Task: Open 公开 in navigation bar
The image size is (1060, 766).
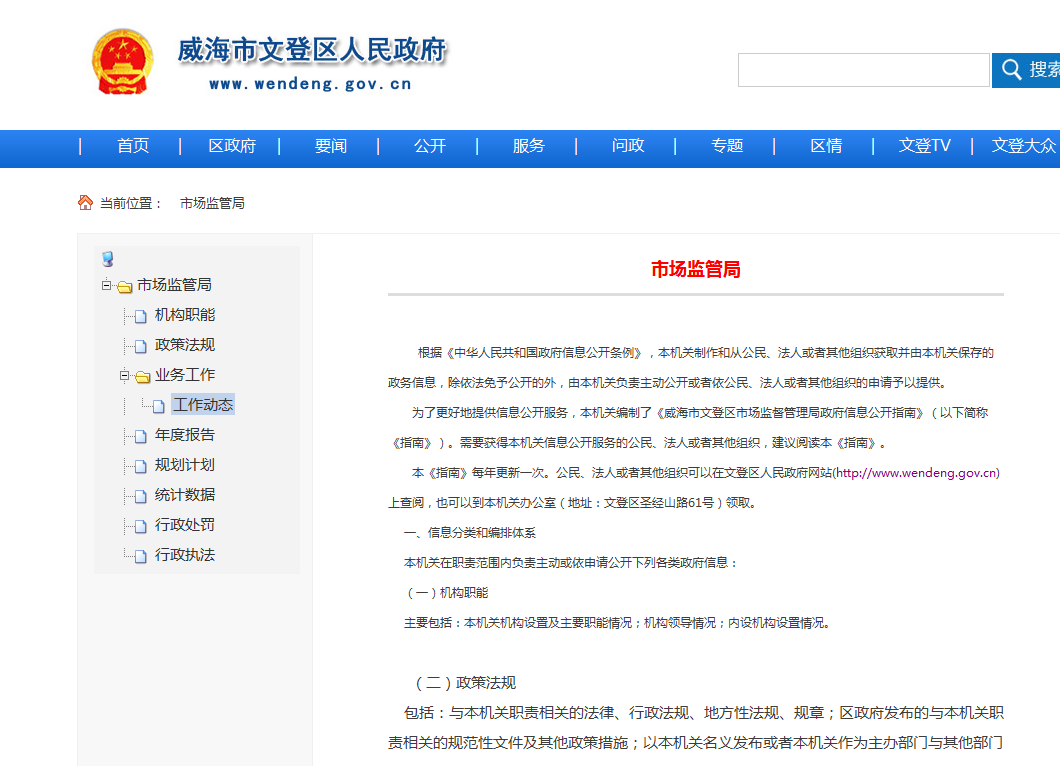Action: coord(430,146)
